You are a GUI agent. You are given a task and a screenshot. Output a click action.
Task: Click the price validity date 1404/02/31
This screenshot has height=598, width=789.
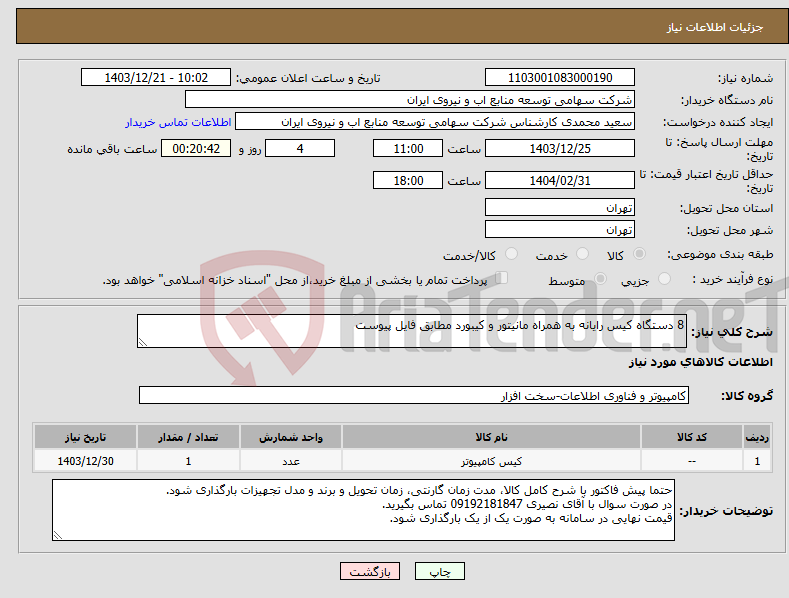point(560,180)
